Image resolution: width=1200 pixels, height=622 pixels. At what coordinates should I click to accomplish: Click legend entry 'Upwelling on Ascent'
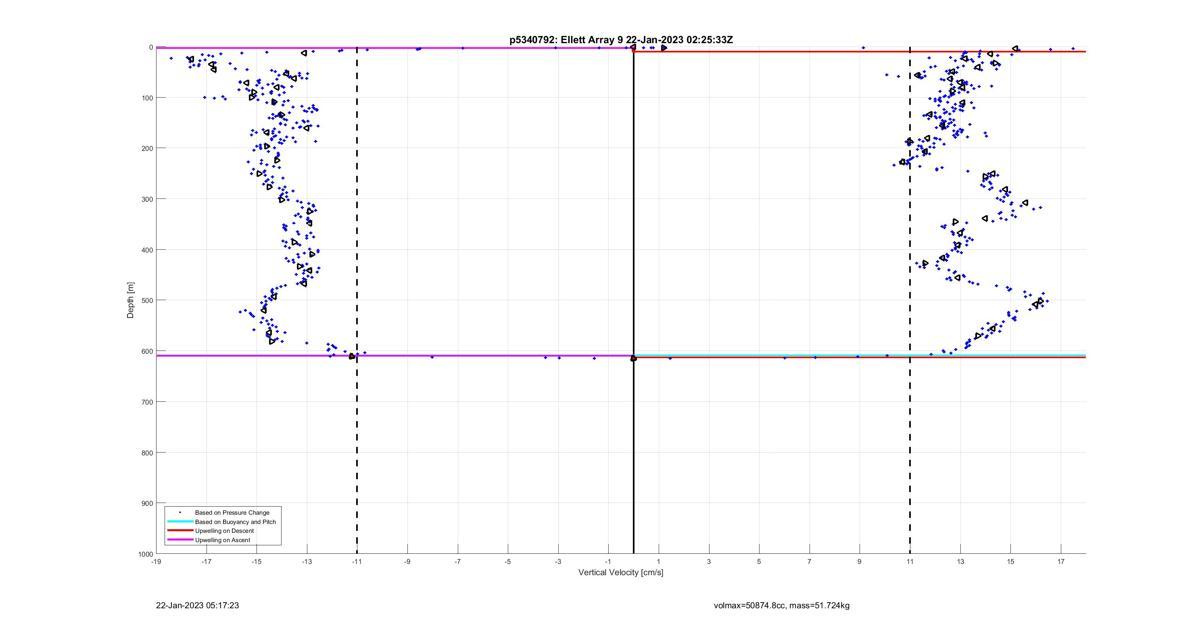(x=223, y=540)
